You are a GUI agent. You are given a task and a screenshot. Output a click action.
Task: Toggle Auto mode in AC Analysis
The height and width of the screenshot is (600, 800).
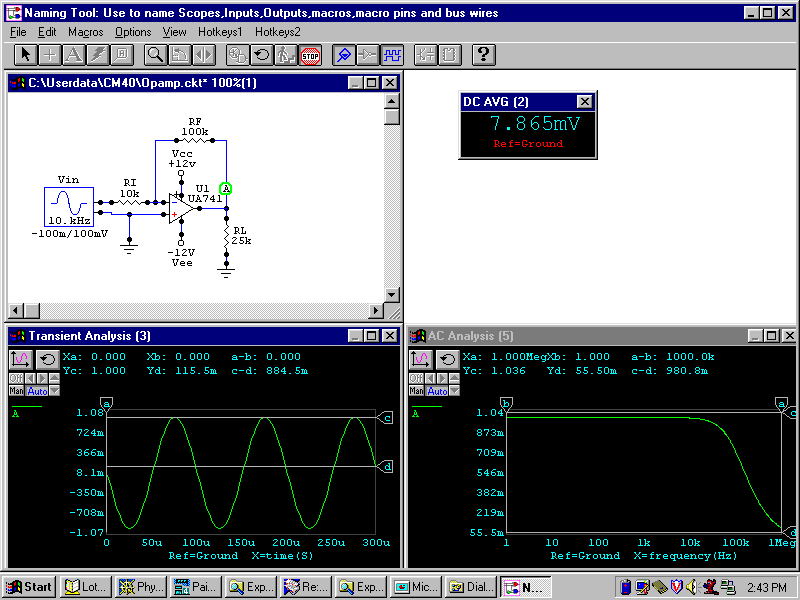(437, 391)
